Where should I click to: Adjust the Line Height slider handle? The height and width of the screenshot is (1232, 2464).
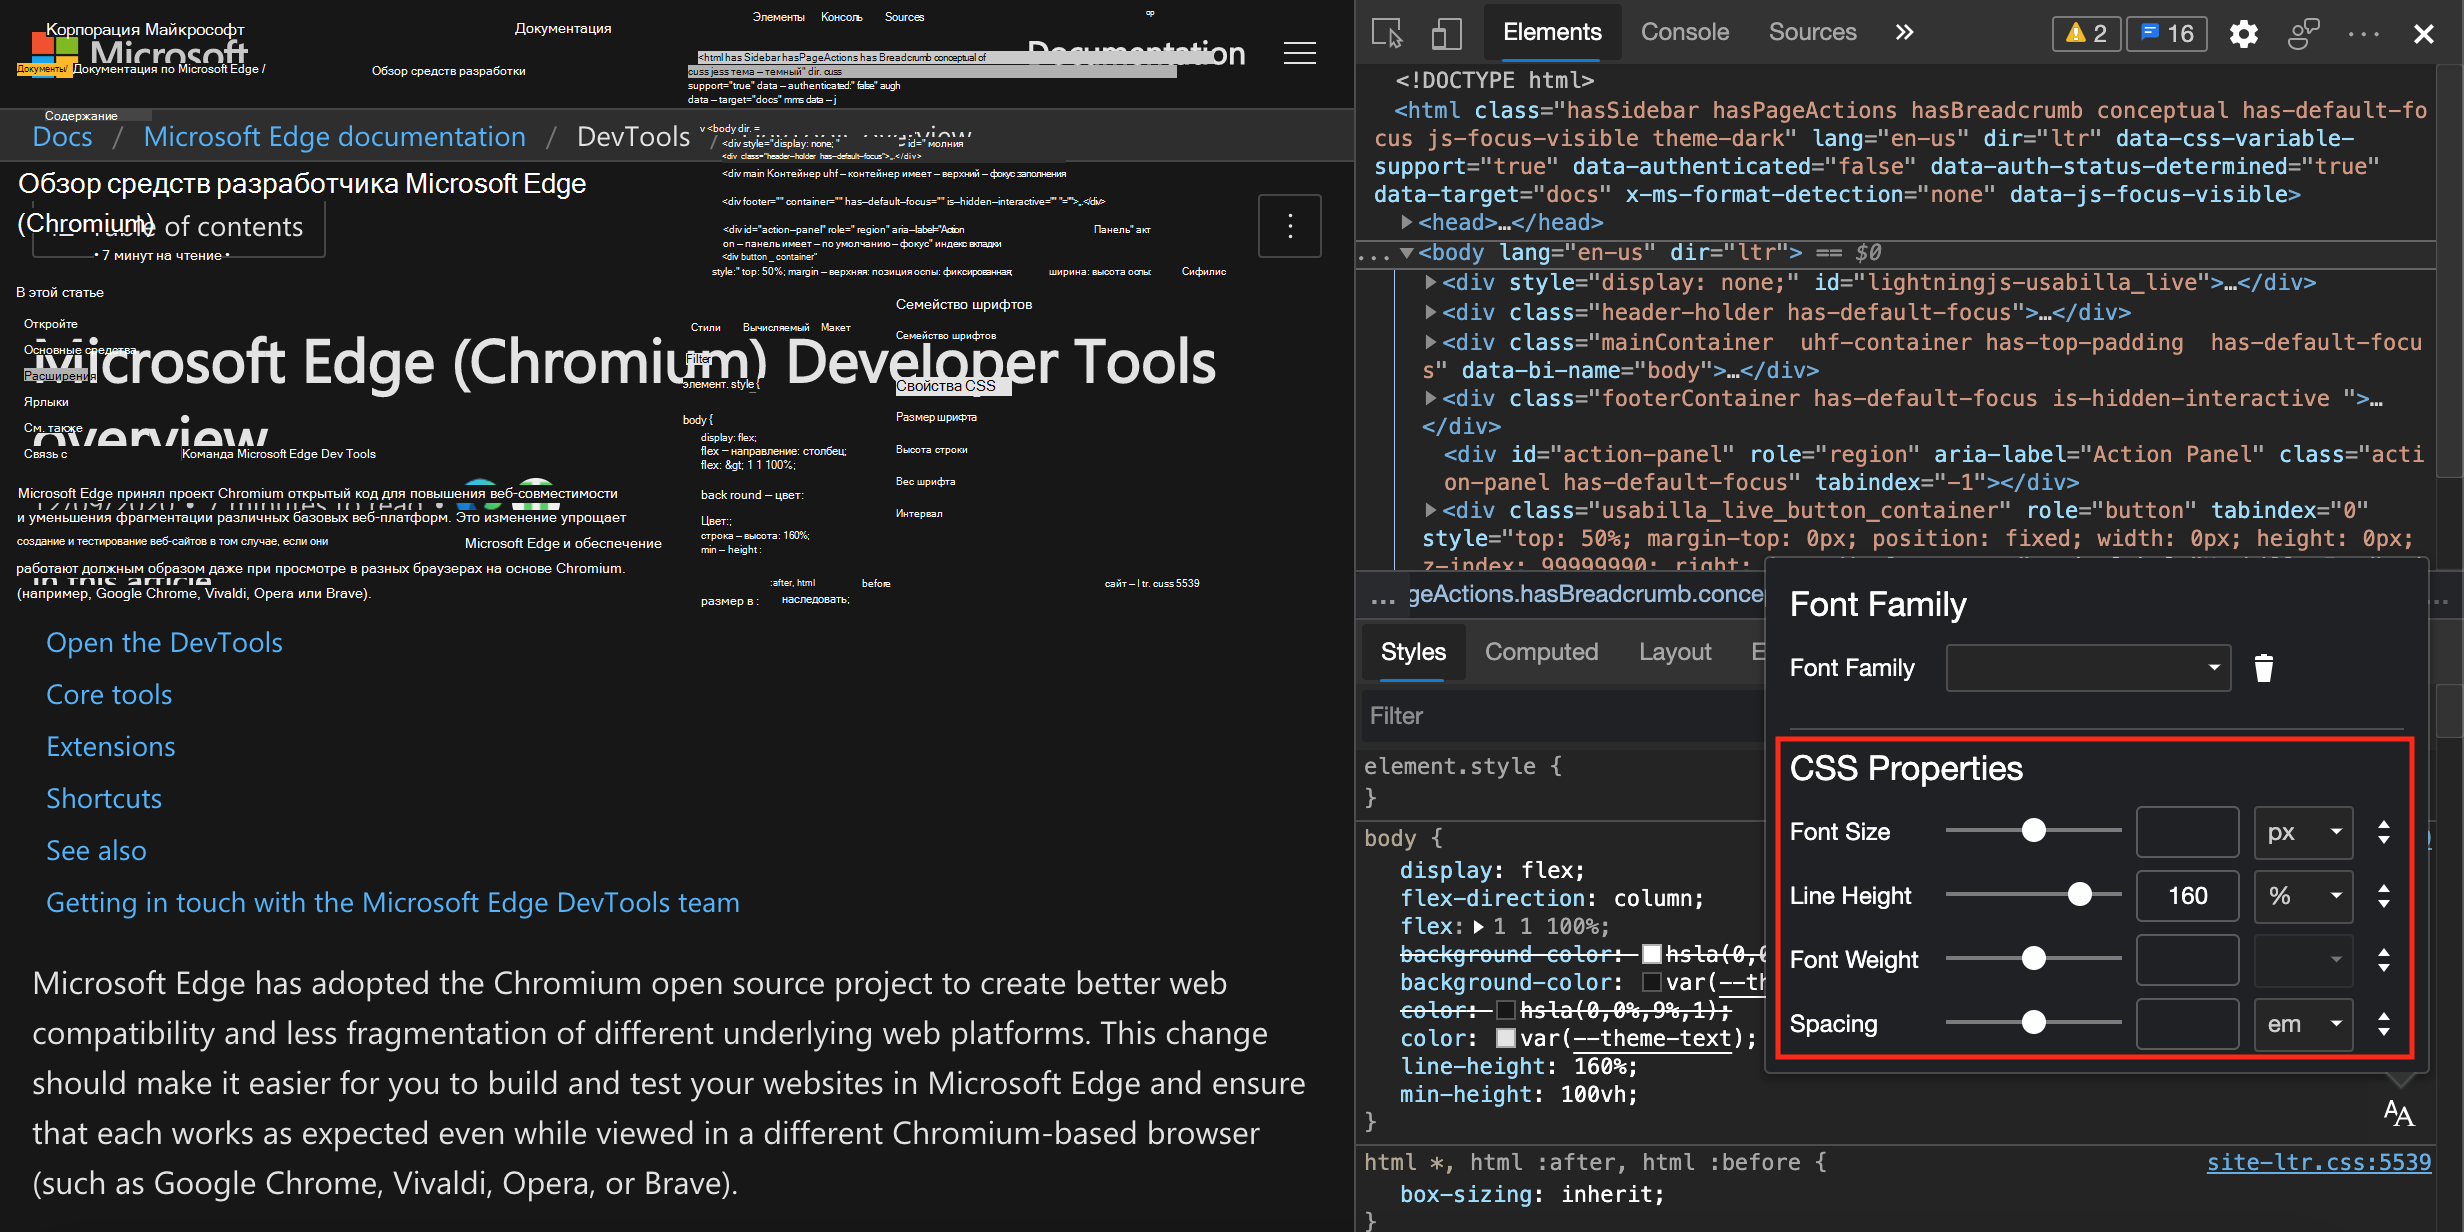tap(2080, 895)
